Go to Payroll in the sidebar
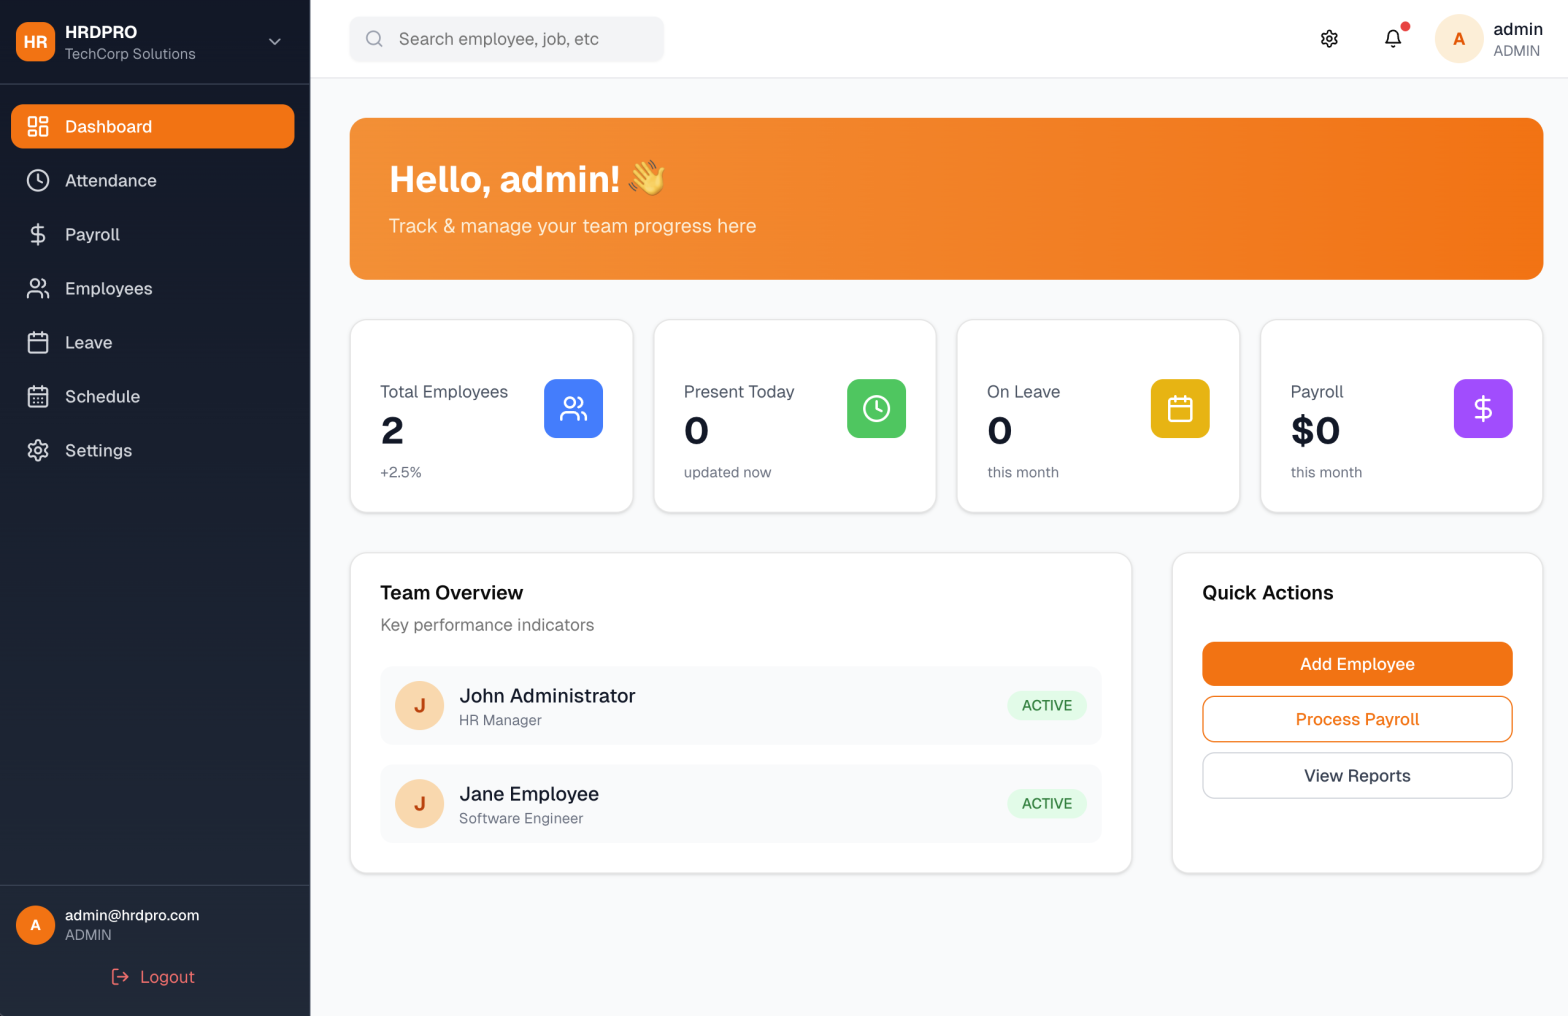 pos(92,235)
